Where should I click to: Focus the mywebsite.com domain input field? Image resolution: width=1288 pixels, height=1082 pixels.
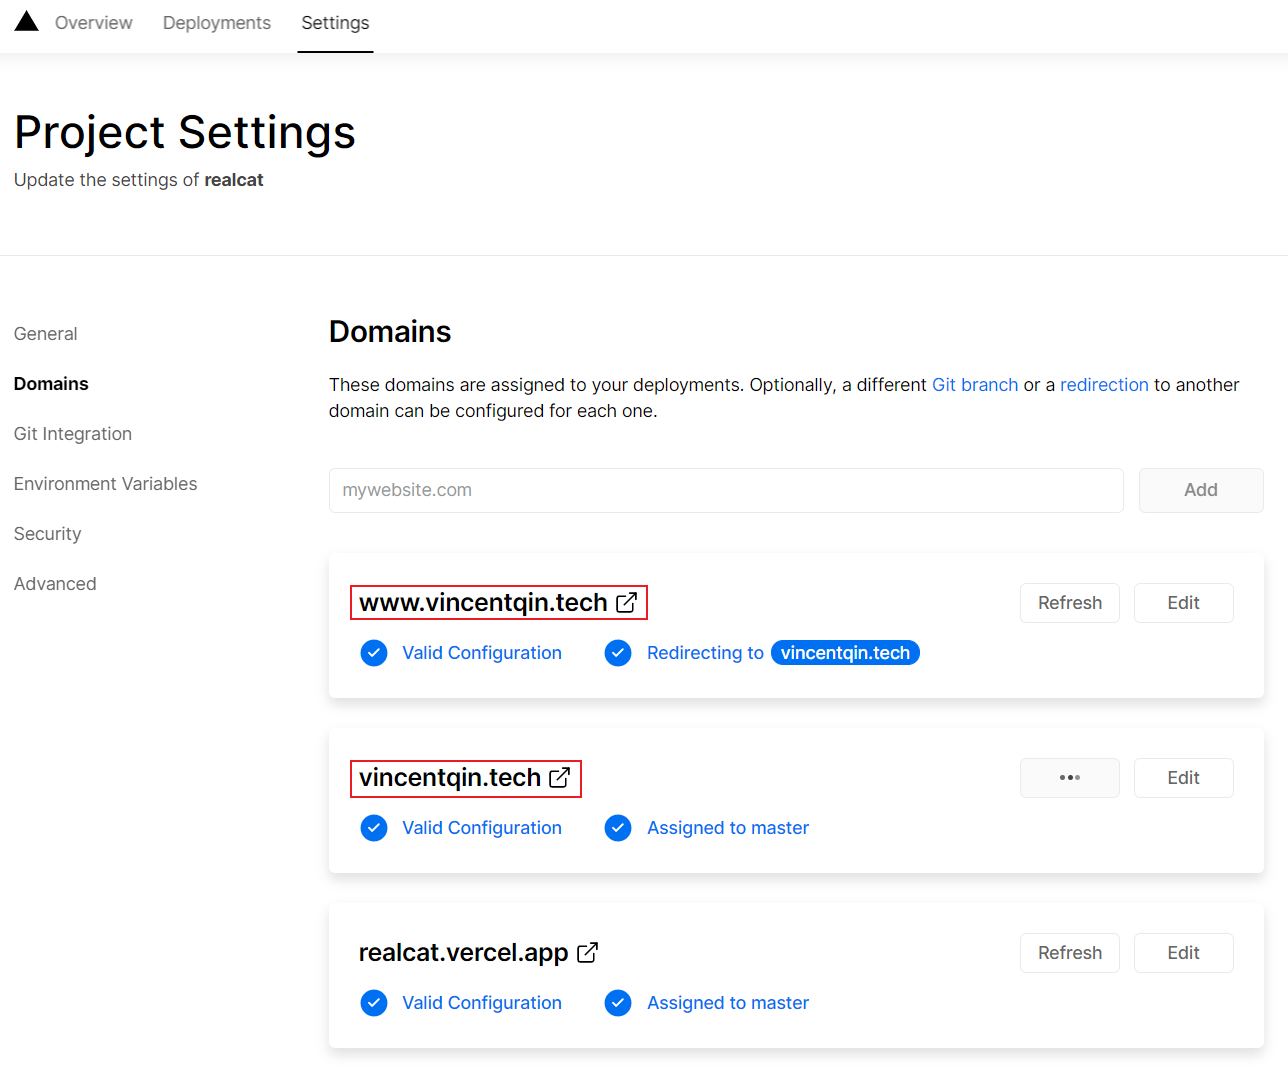726,490
